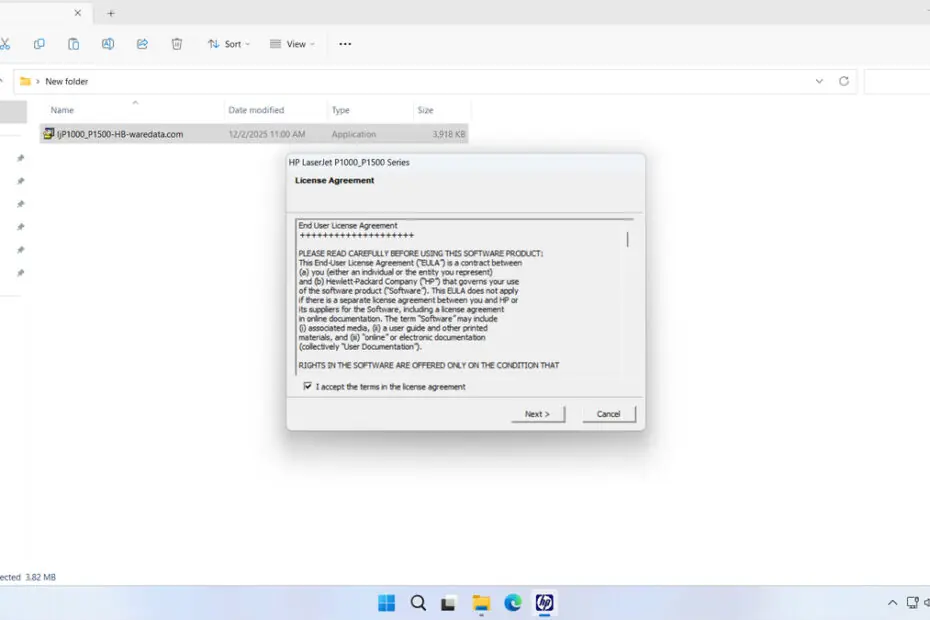Click the Share icon in the toolbar

142,44
